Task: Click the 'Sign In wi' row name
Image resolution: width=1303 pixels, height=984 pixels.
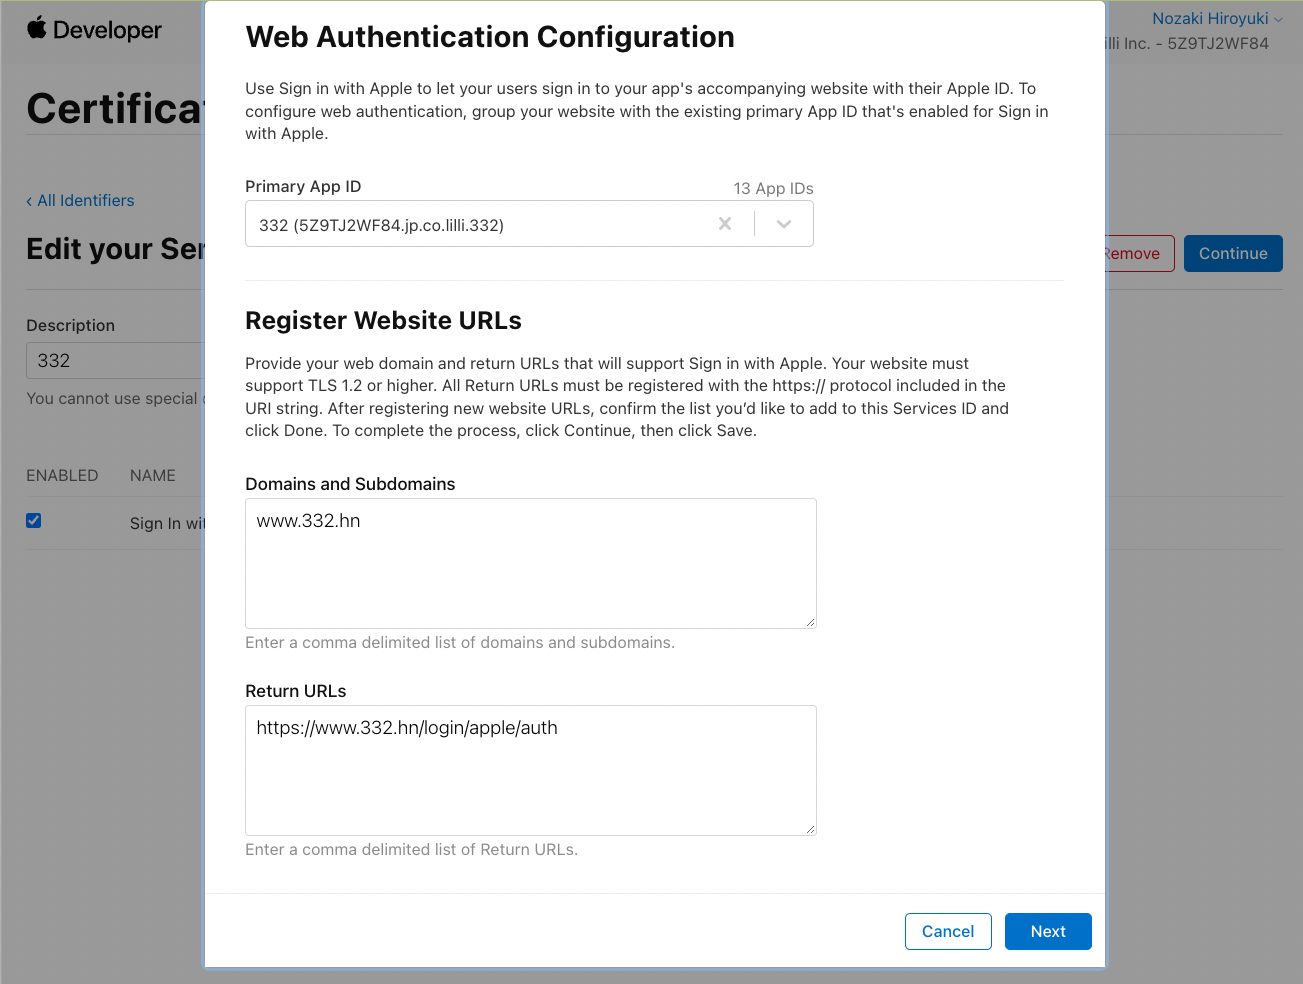Action: 167,523
